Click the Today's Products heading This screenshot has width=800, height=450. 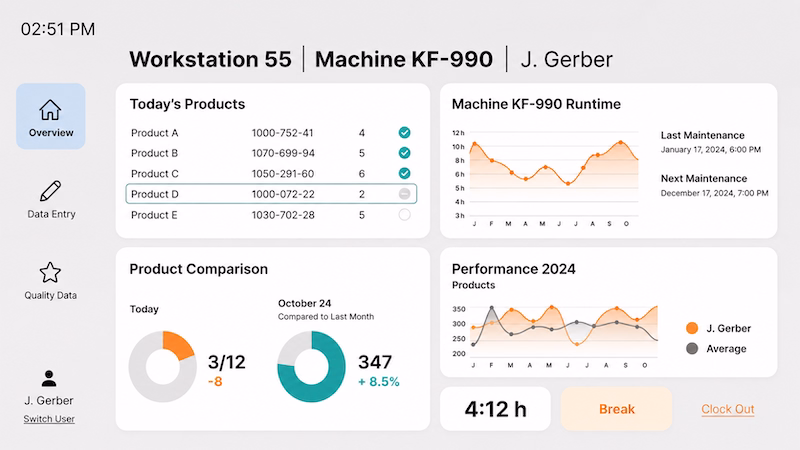[x=187, y=104]
